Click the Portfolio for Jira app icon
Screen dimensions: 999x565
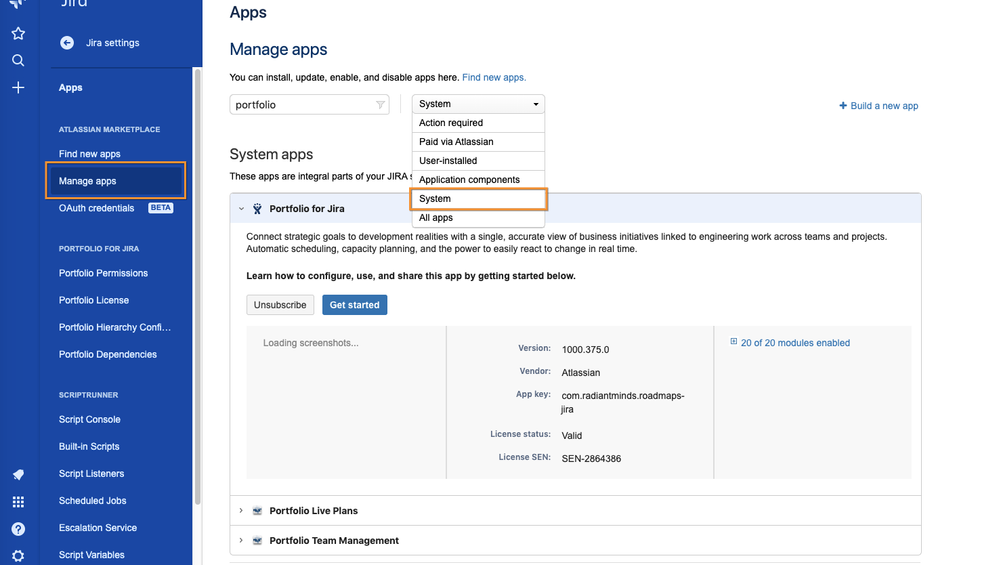tap(257, 209)
